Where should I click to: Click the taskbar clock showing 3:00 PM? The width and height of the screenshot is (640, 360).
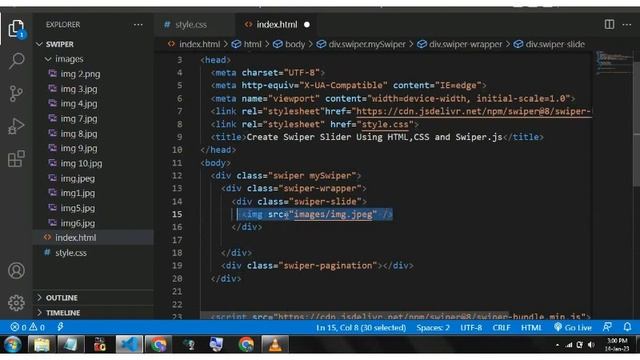(617, 345)
